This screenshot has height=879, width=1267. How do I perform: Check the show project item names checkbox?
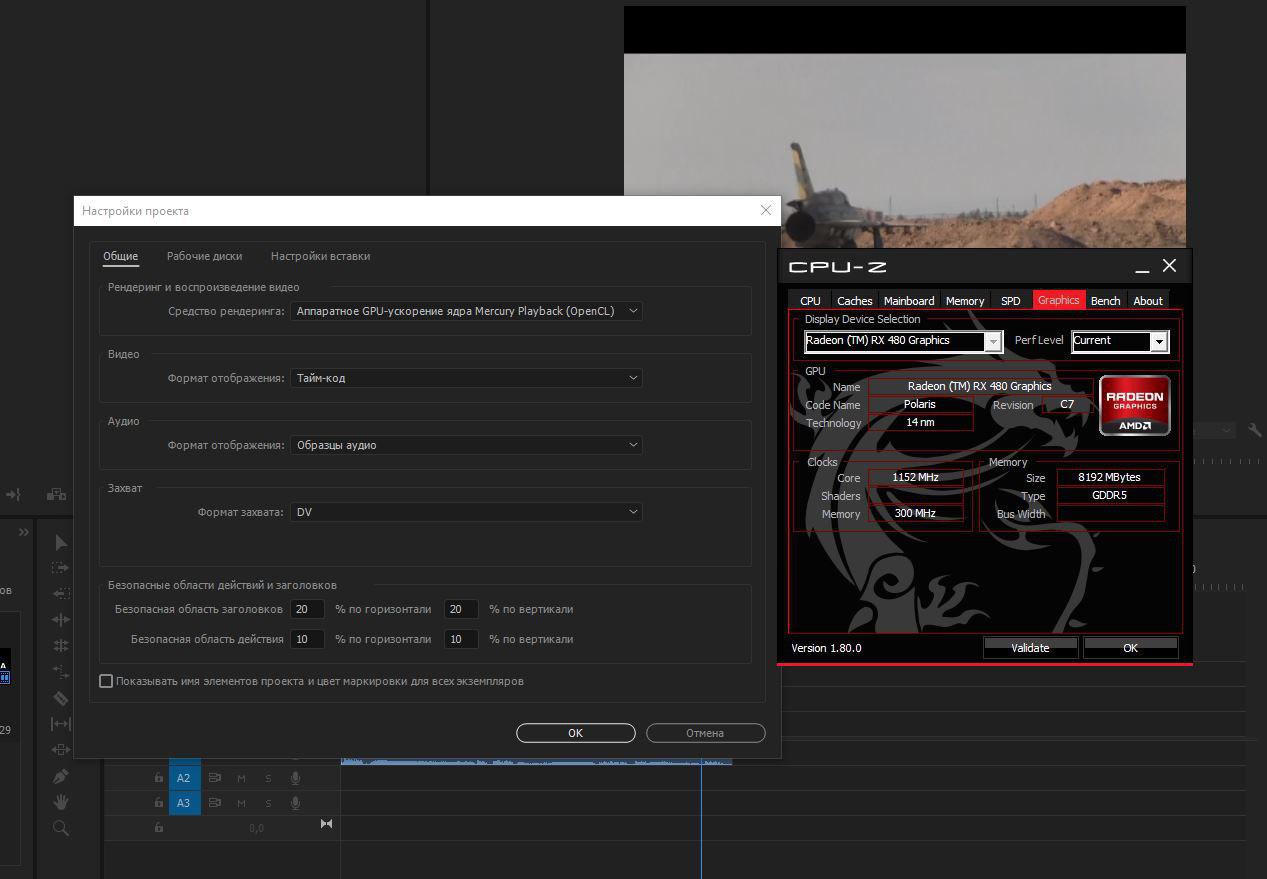coord(106,681)
